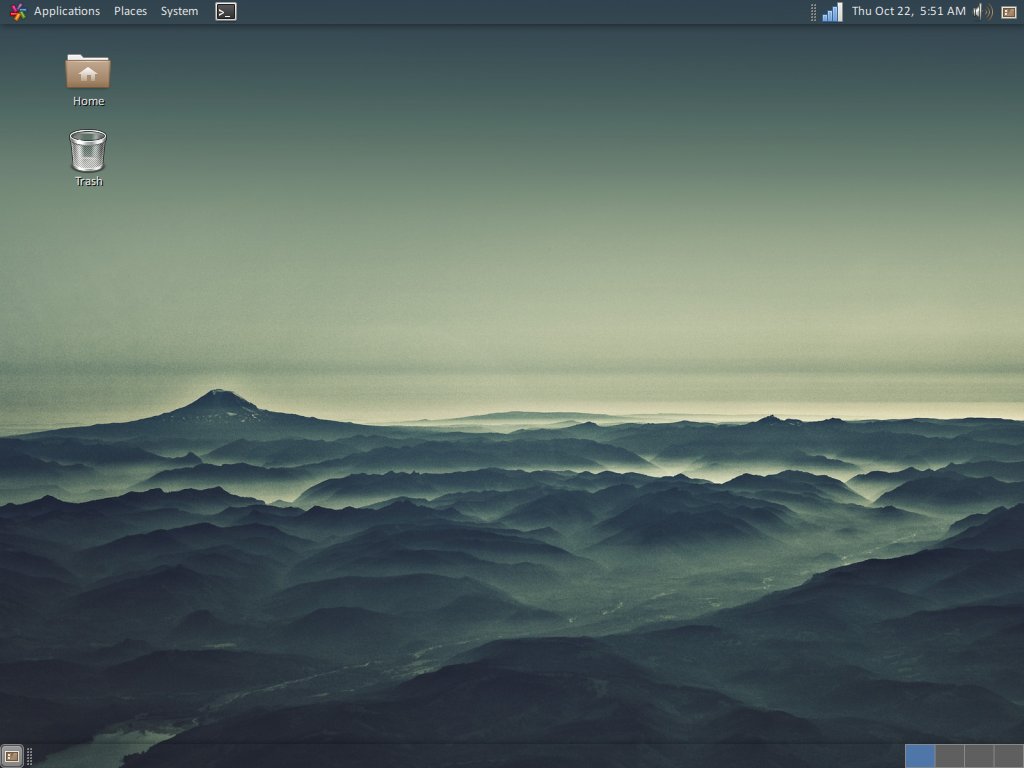Image resolution: width=1024 pixels, height=768 pixels.
Task: Switch to the first workspace
Action: [920, 756]
